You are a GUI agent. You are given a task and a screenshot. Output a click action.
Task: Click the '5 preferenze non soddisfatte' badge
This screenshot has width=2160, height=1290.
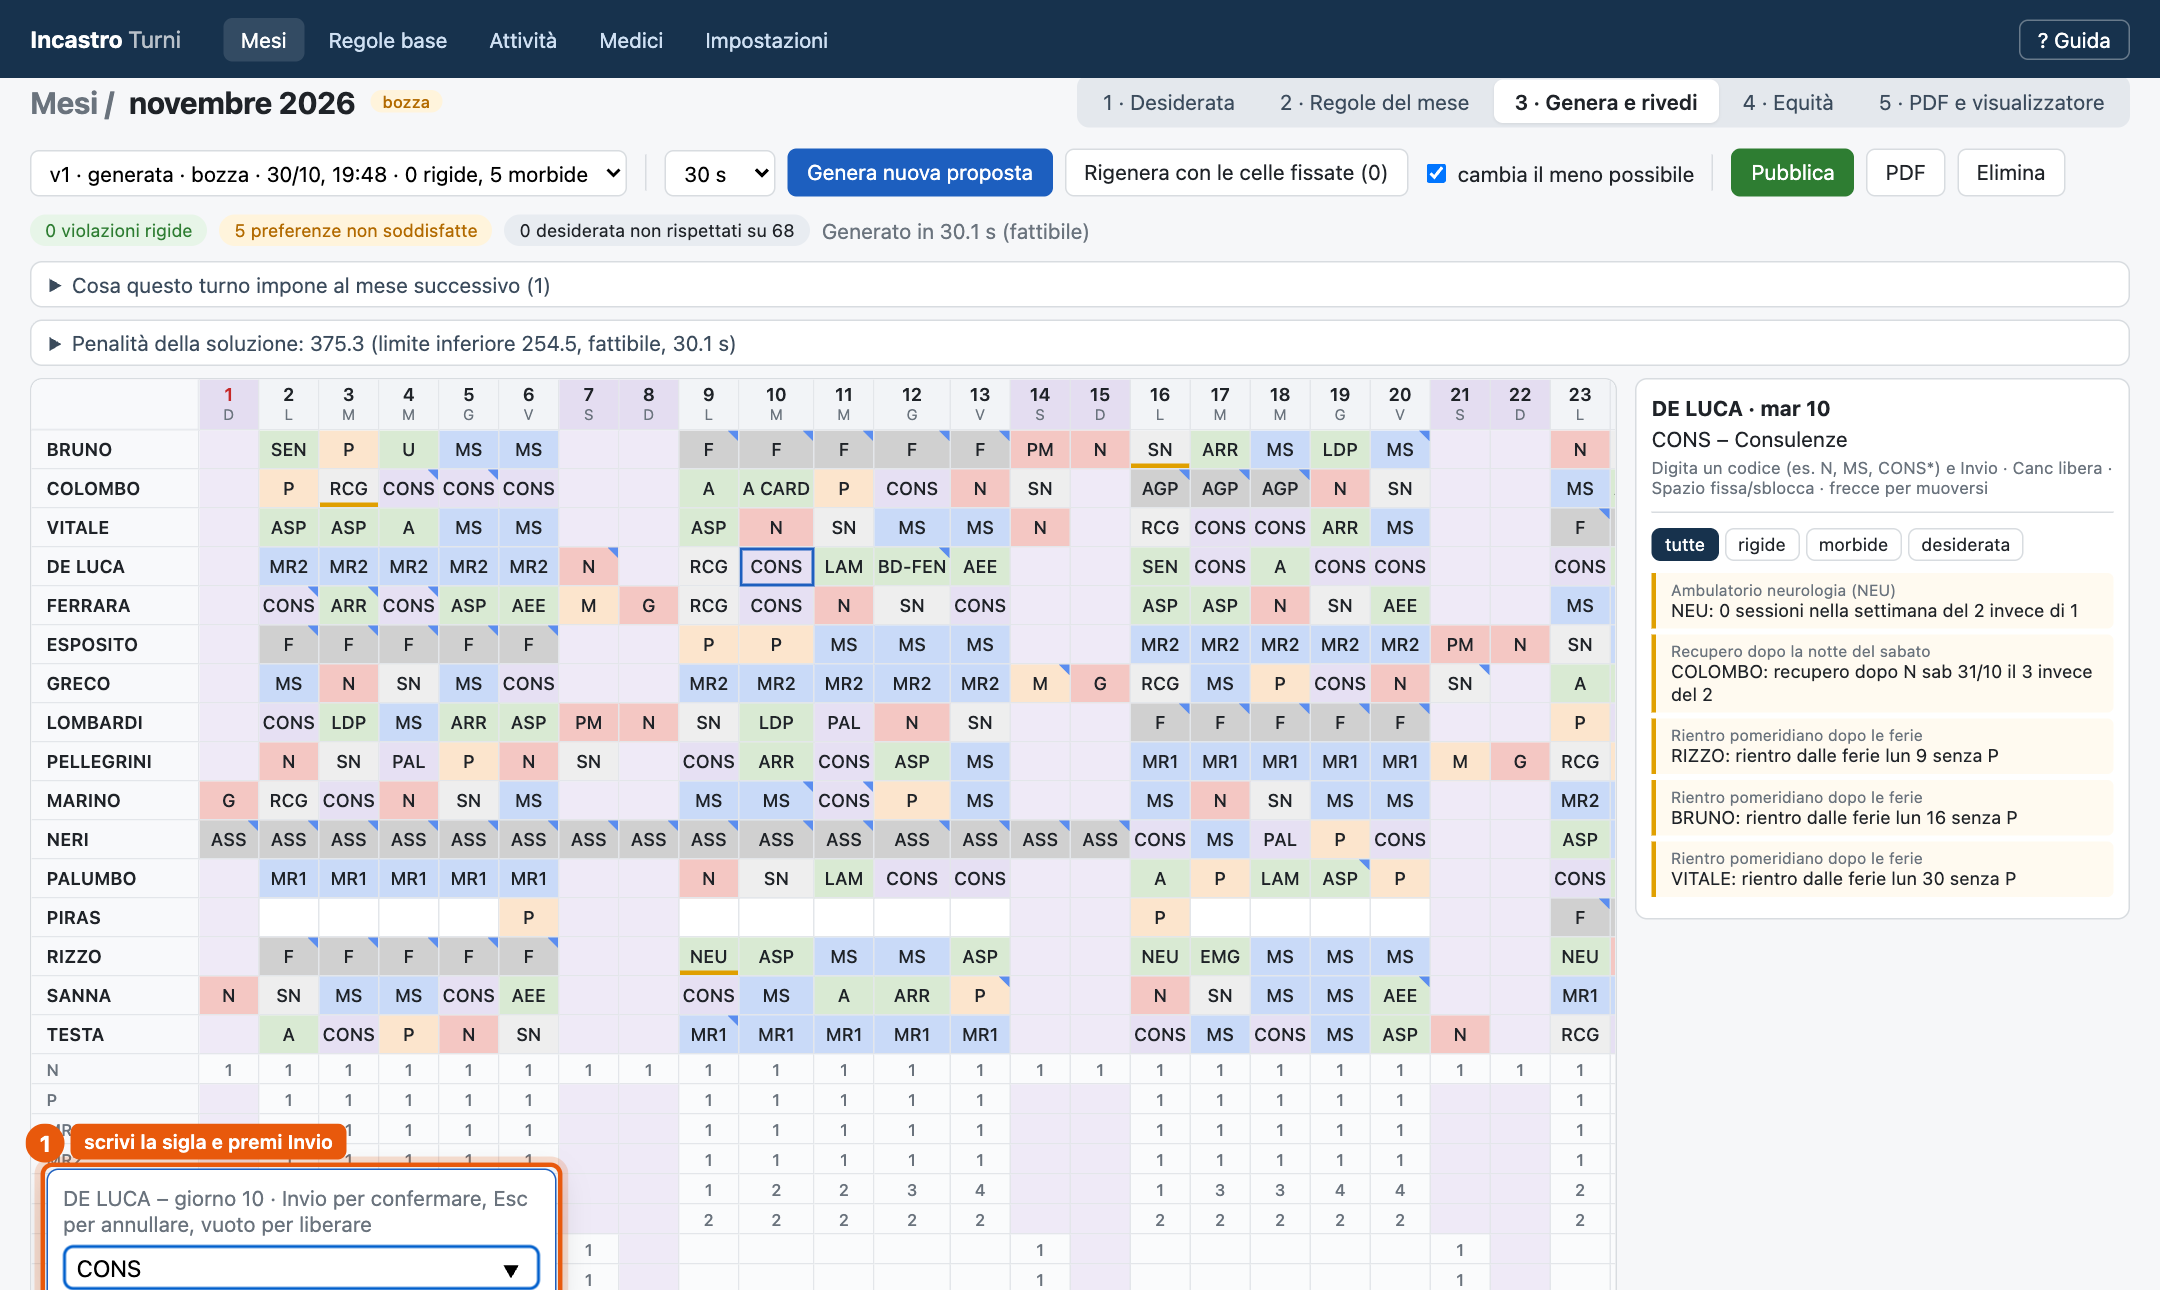click(x=355, y=230)
